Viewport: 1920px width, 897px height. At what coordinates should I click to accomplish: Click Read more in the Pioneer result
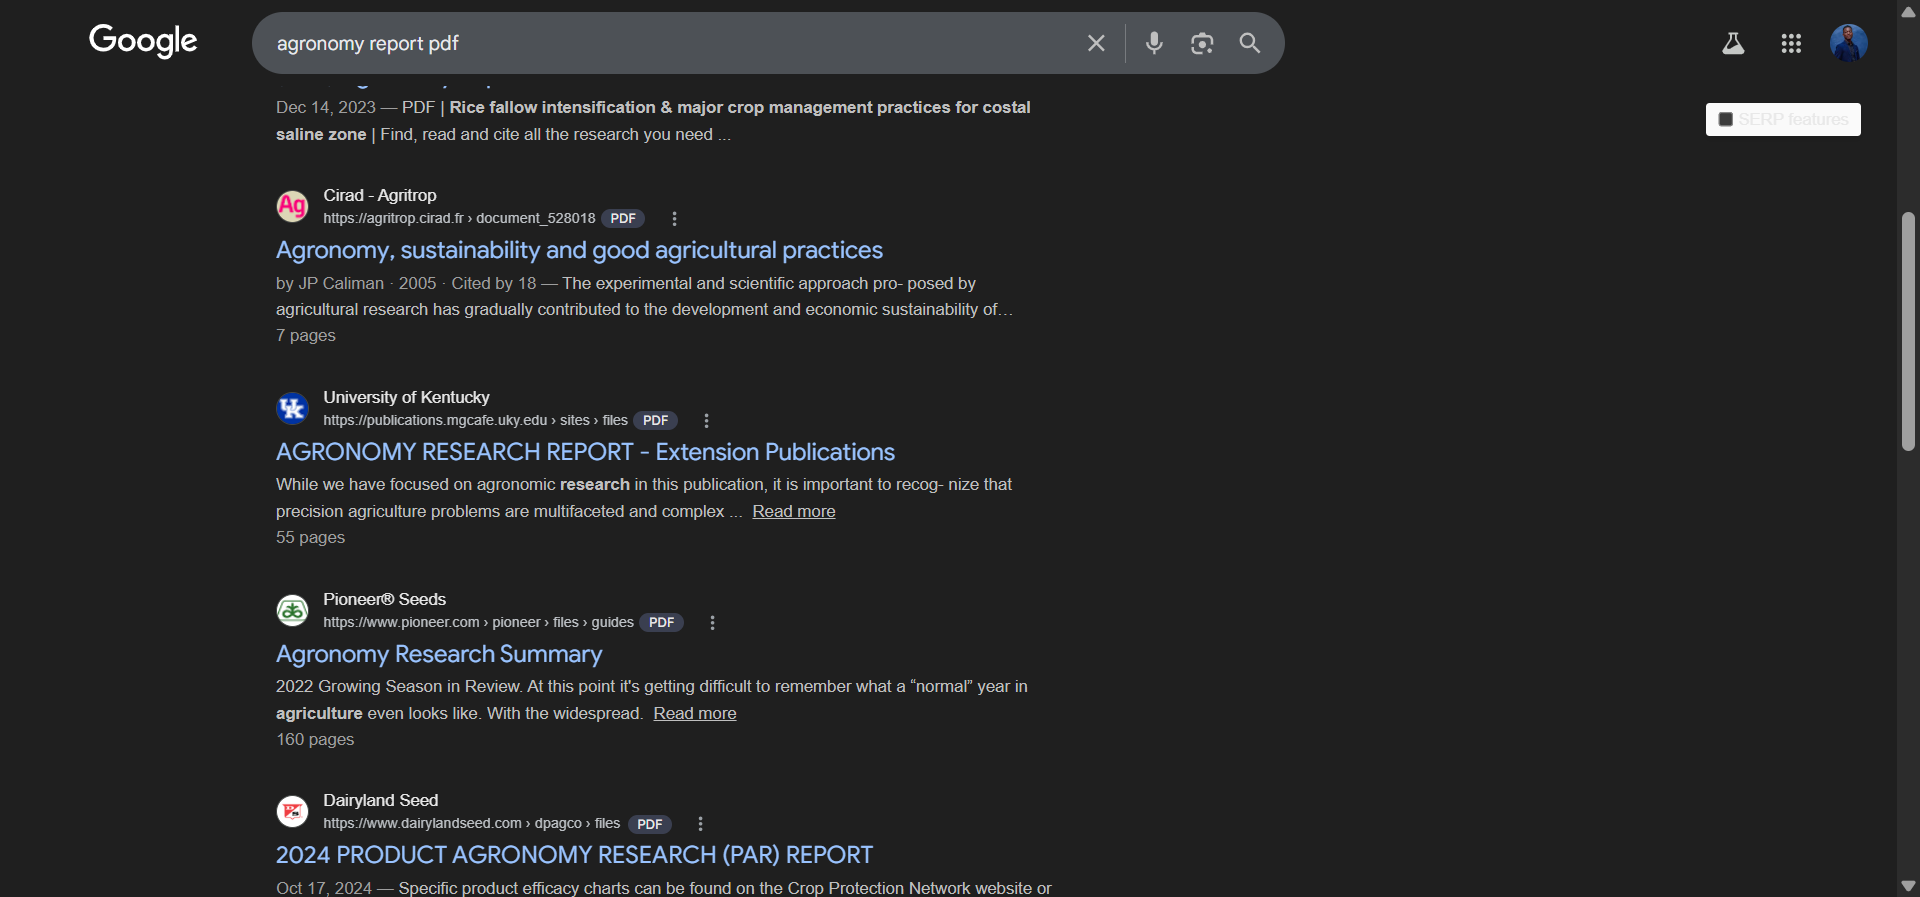(x=695, y=713)
